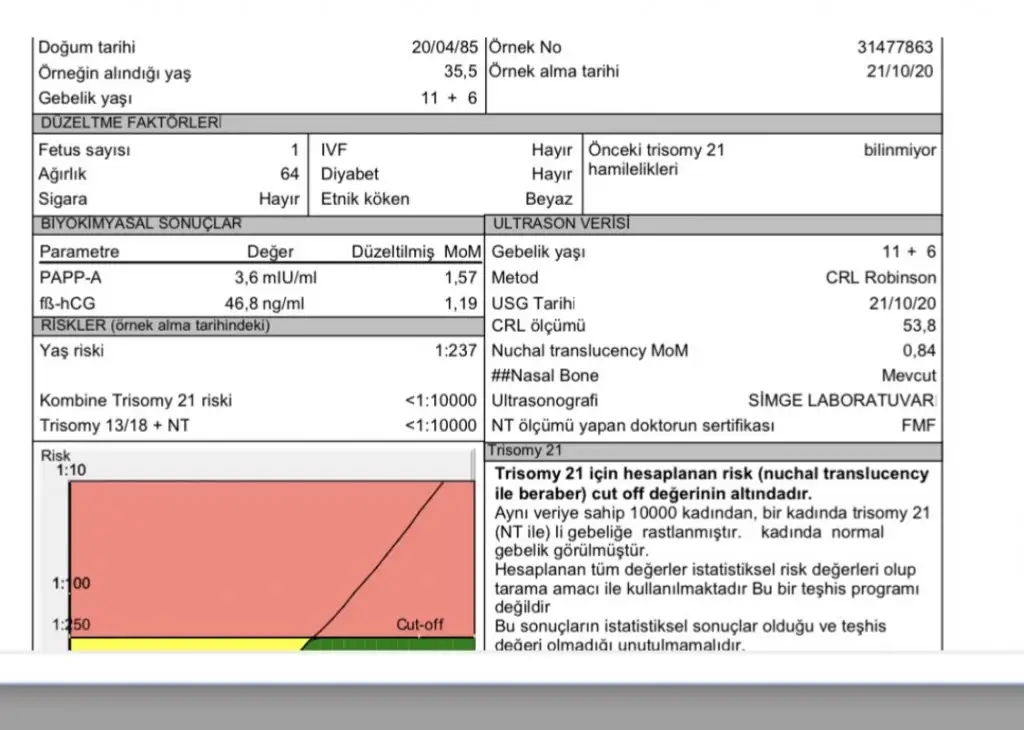
Task: Click the fß-hCG row label
Action: pos(67,303)
